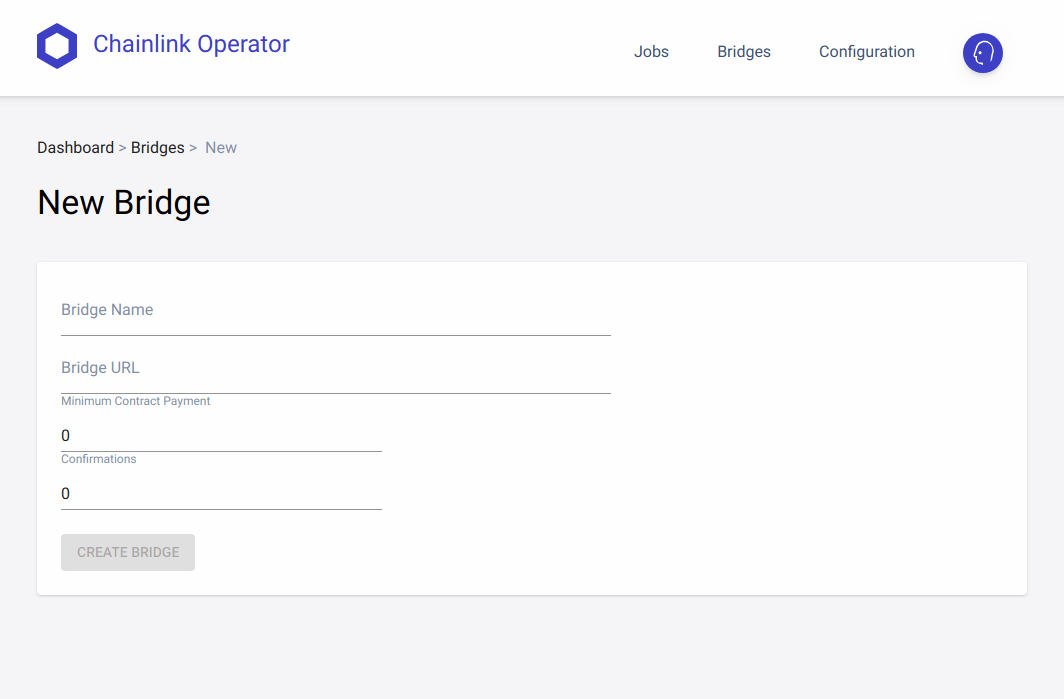The height and width of the screenshot is (699, 1064).
Task: Open the user profile avatar menu
Action: 982,53
